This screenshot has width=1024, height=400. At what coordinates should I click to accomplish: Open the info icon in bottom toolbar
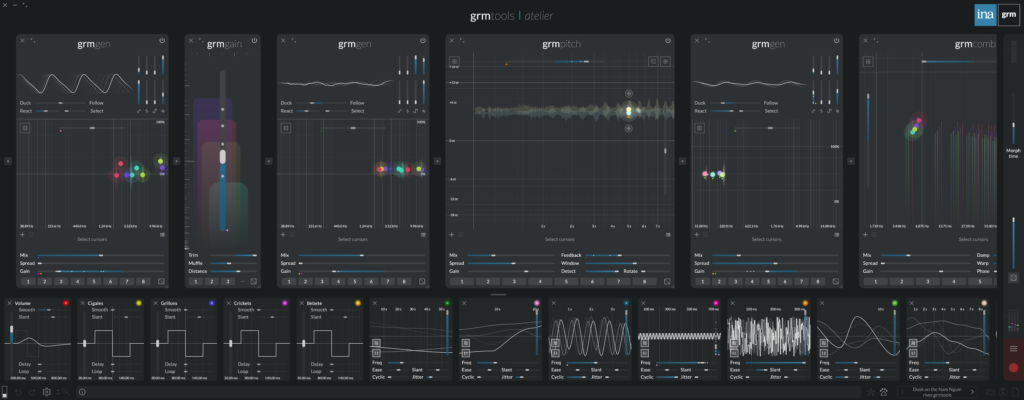pyautogui.click(x=82, y=392)
